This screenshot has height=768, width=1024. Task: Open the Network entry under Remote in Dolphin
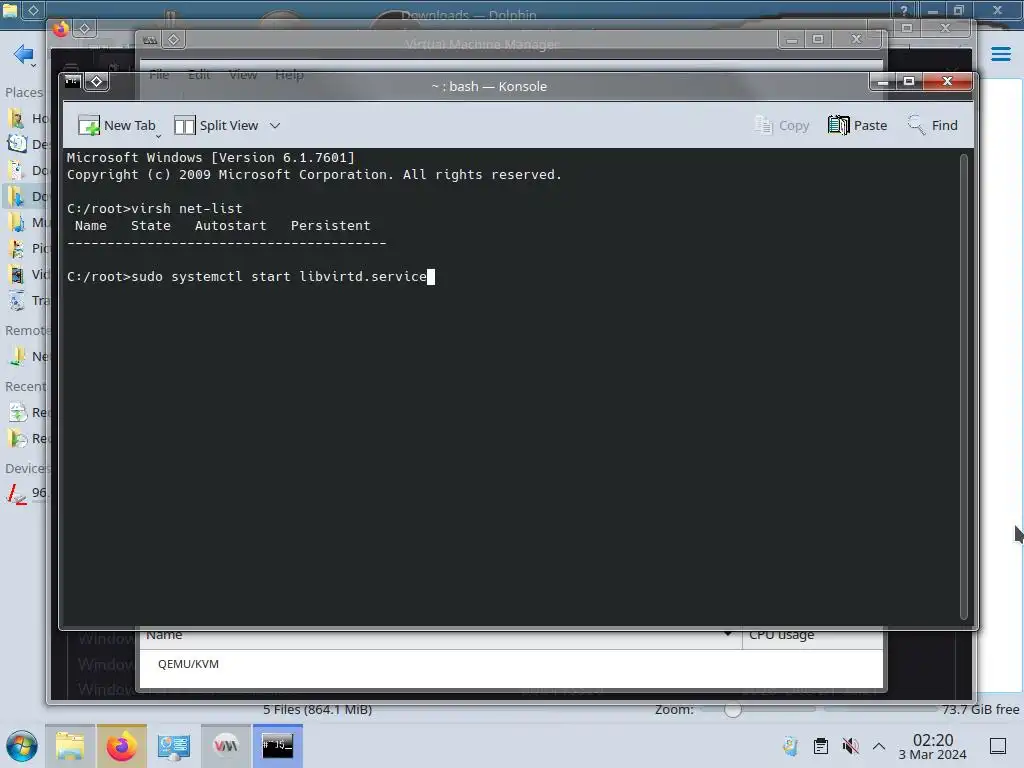[x=25, y=357]
